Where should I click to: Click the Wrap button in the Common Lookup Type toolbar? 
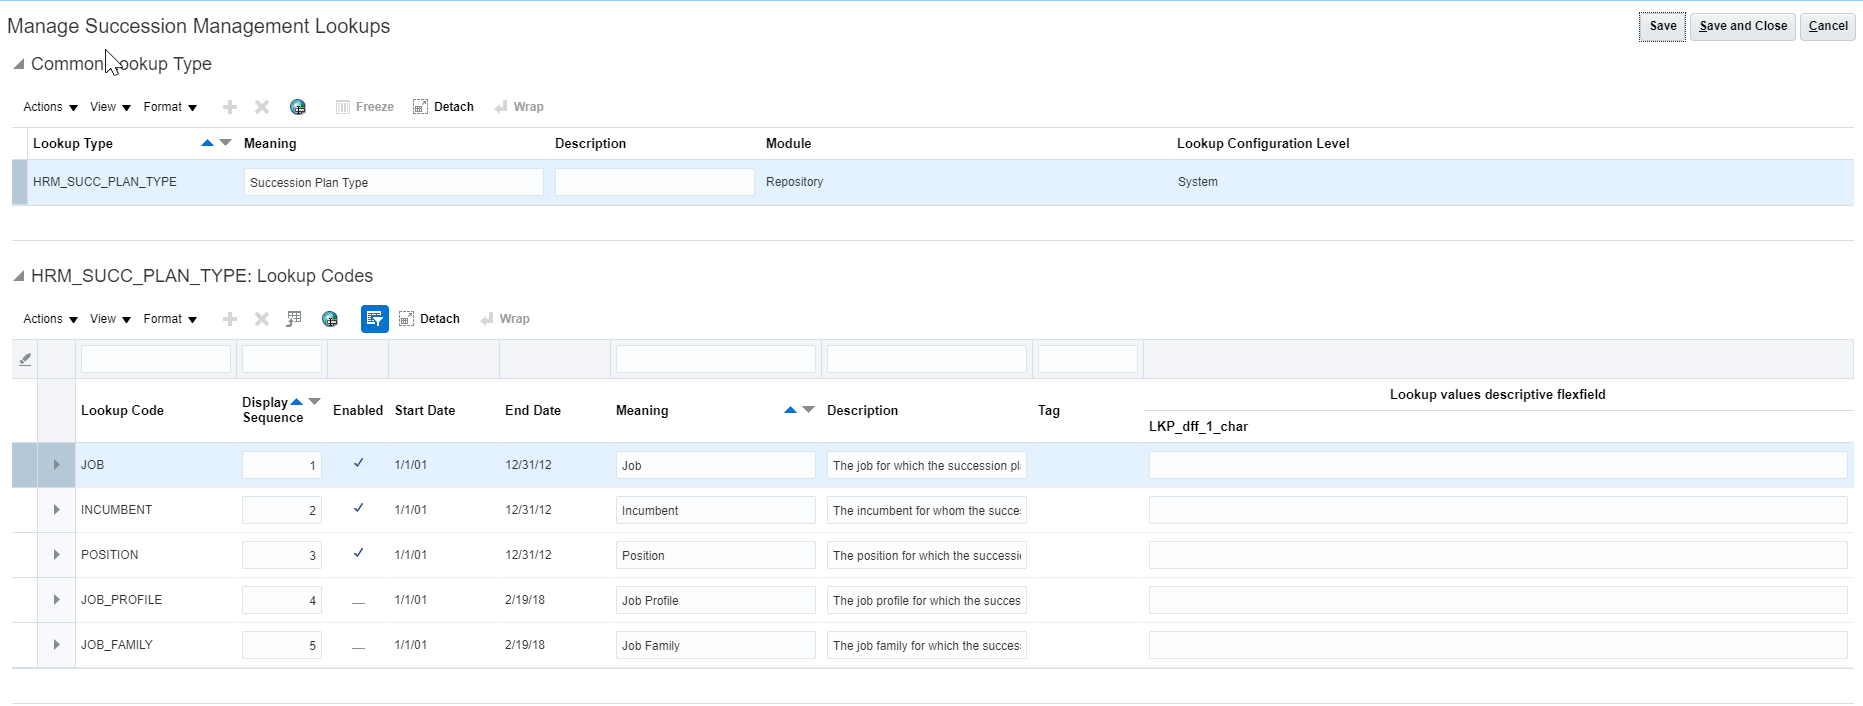coord(519,107)
